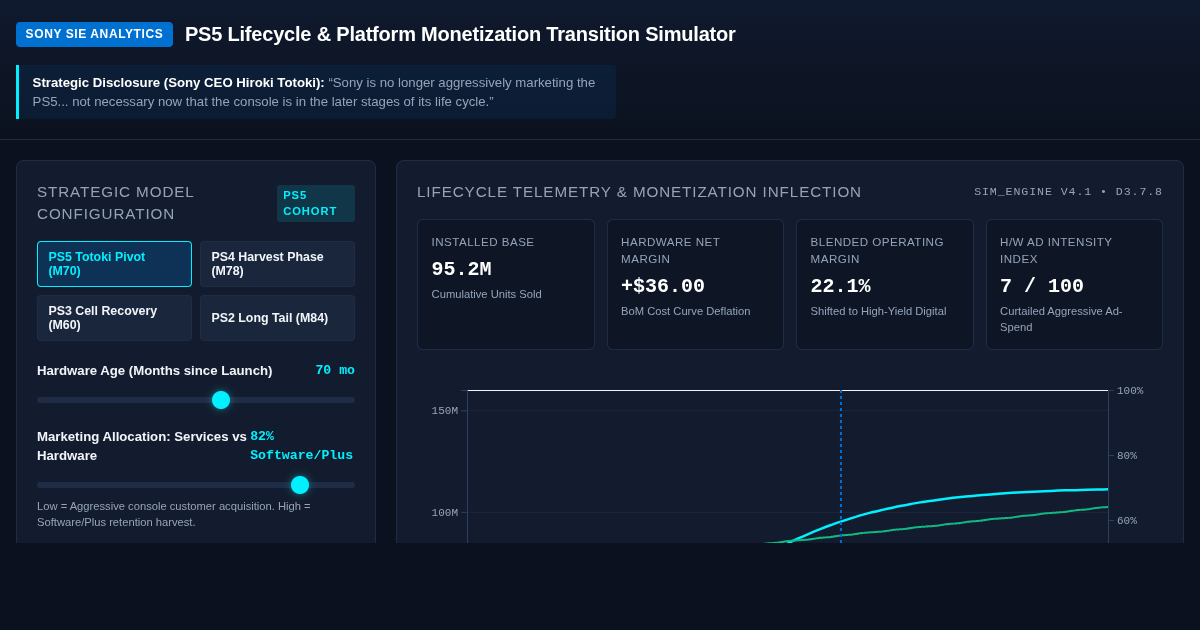Viewport: 1200px width, 630px height.
Task: Click the Shifted to High-Yield Digital caption
Action: click(878, 311)
